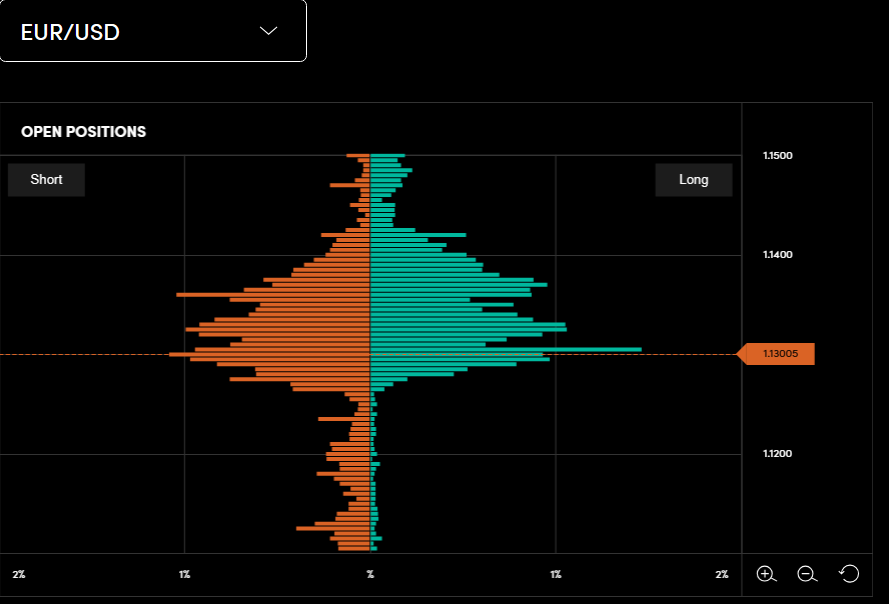Click the Long label button
The image size is (889, 604).
coord(693,180)
